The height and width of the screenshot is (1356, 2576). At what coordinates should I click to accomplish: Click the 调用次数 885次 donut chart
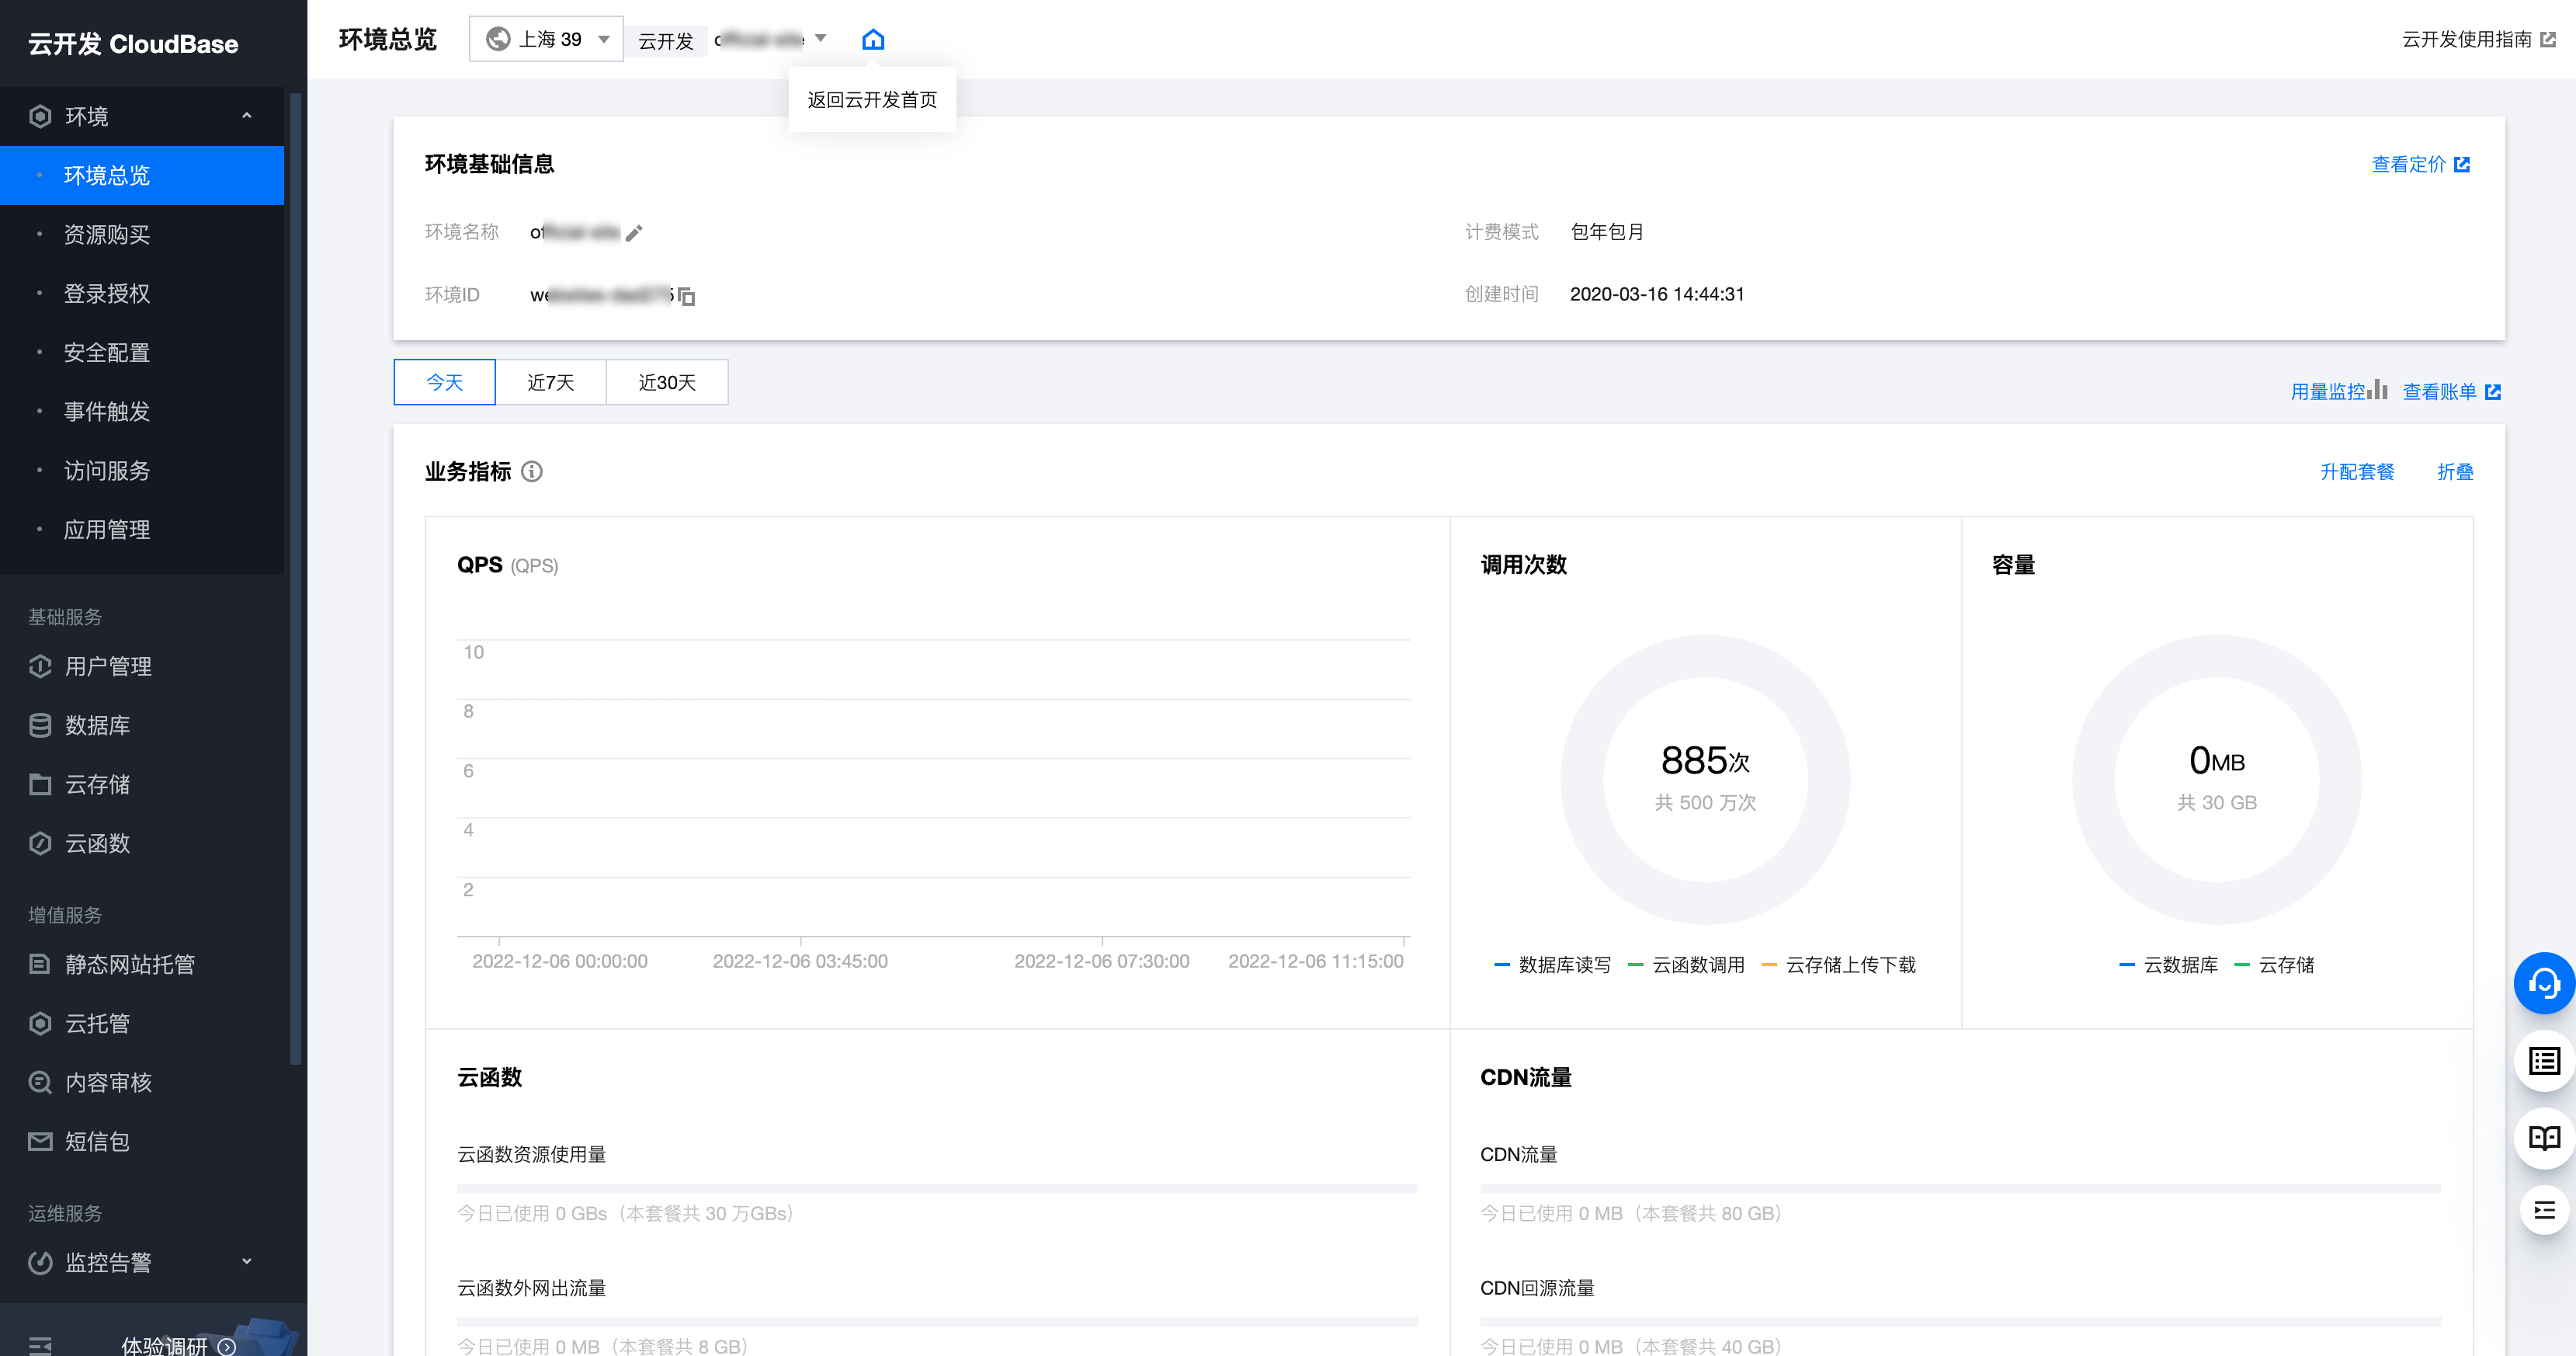click(1705, 780)
